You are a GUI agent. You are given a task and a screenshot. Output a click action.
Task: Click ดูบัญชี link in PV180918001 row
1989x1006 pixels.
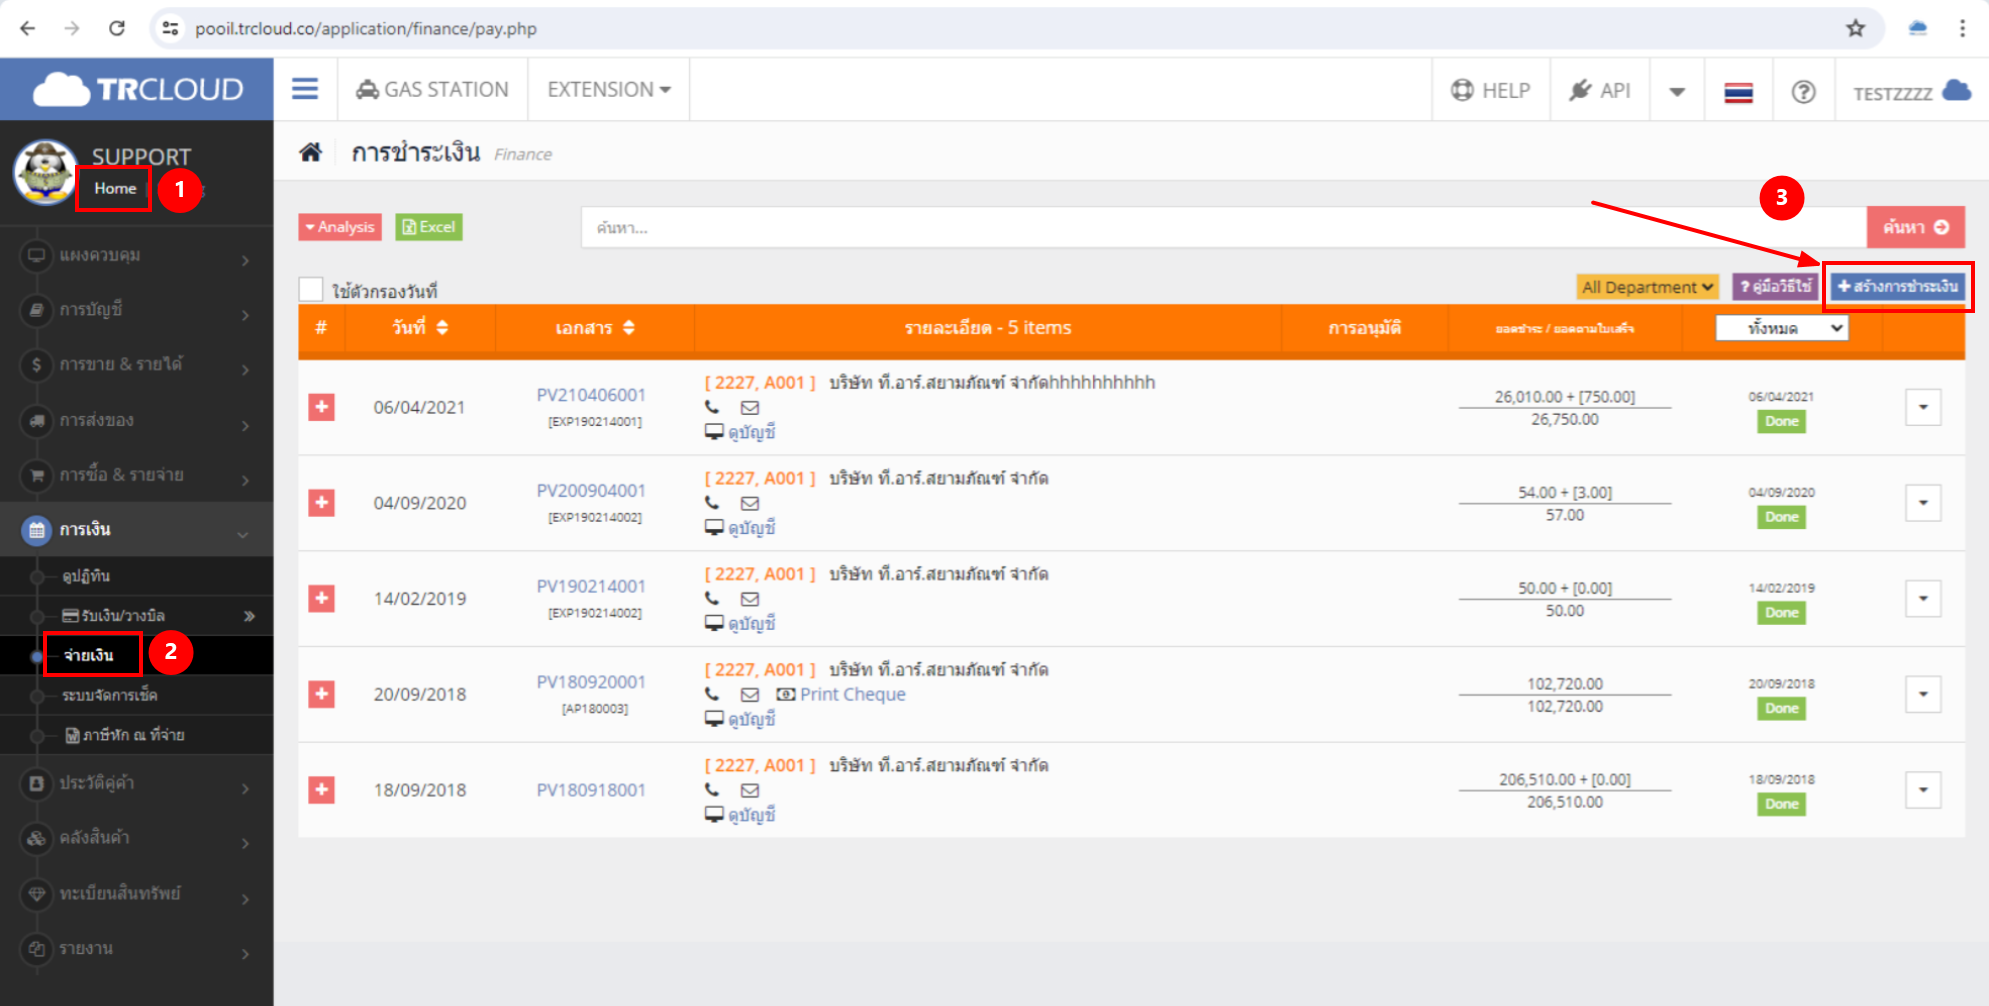pyautogui.click(x=741, y=815)
